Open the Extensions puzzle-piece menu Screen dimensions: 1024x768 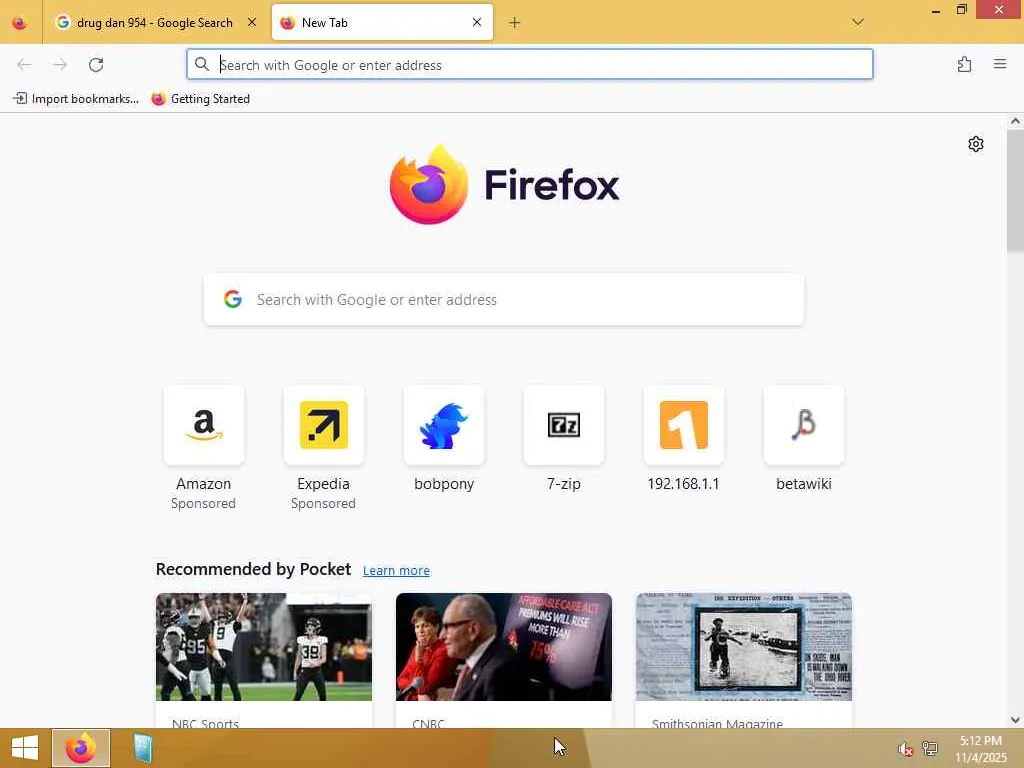(965, 64)
